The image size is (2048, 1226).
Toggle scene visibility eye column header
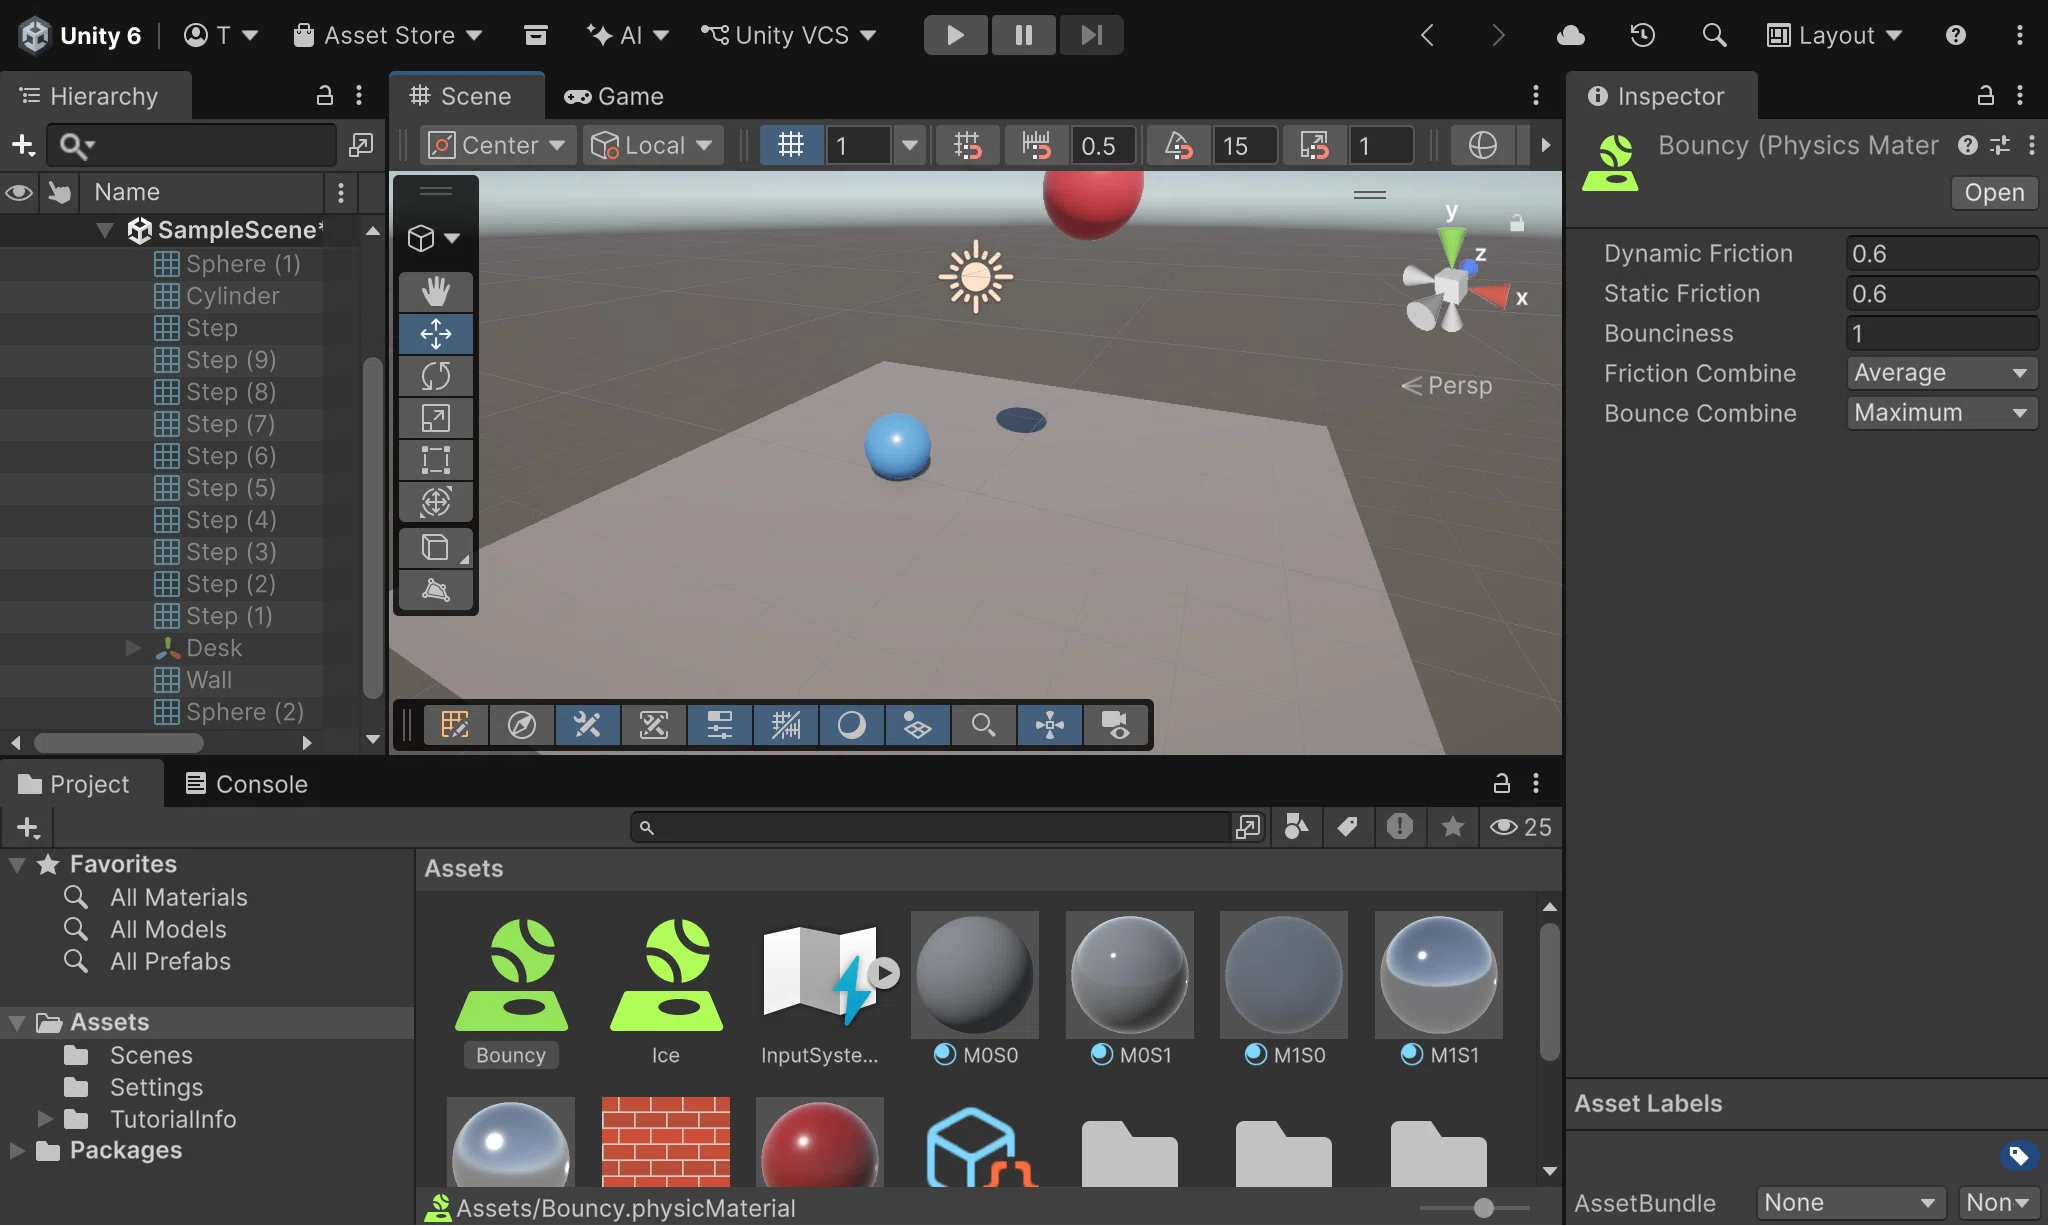[x=19, y=192]
